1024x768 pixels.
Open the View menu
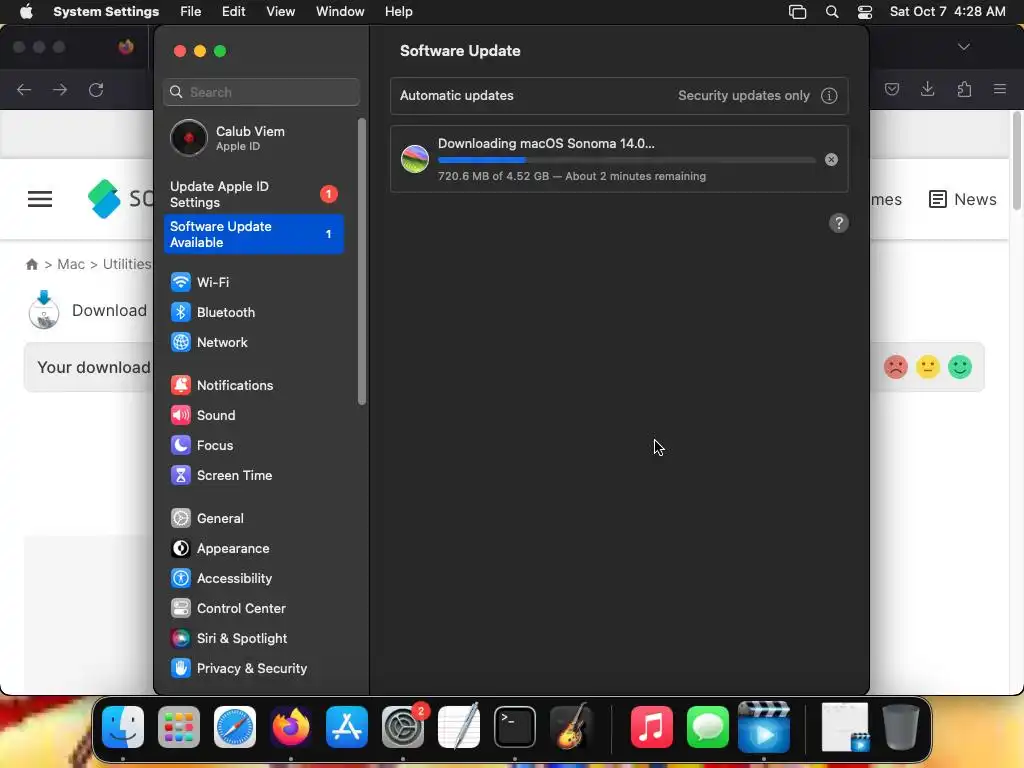coord(280,12)
